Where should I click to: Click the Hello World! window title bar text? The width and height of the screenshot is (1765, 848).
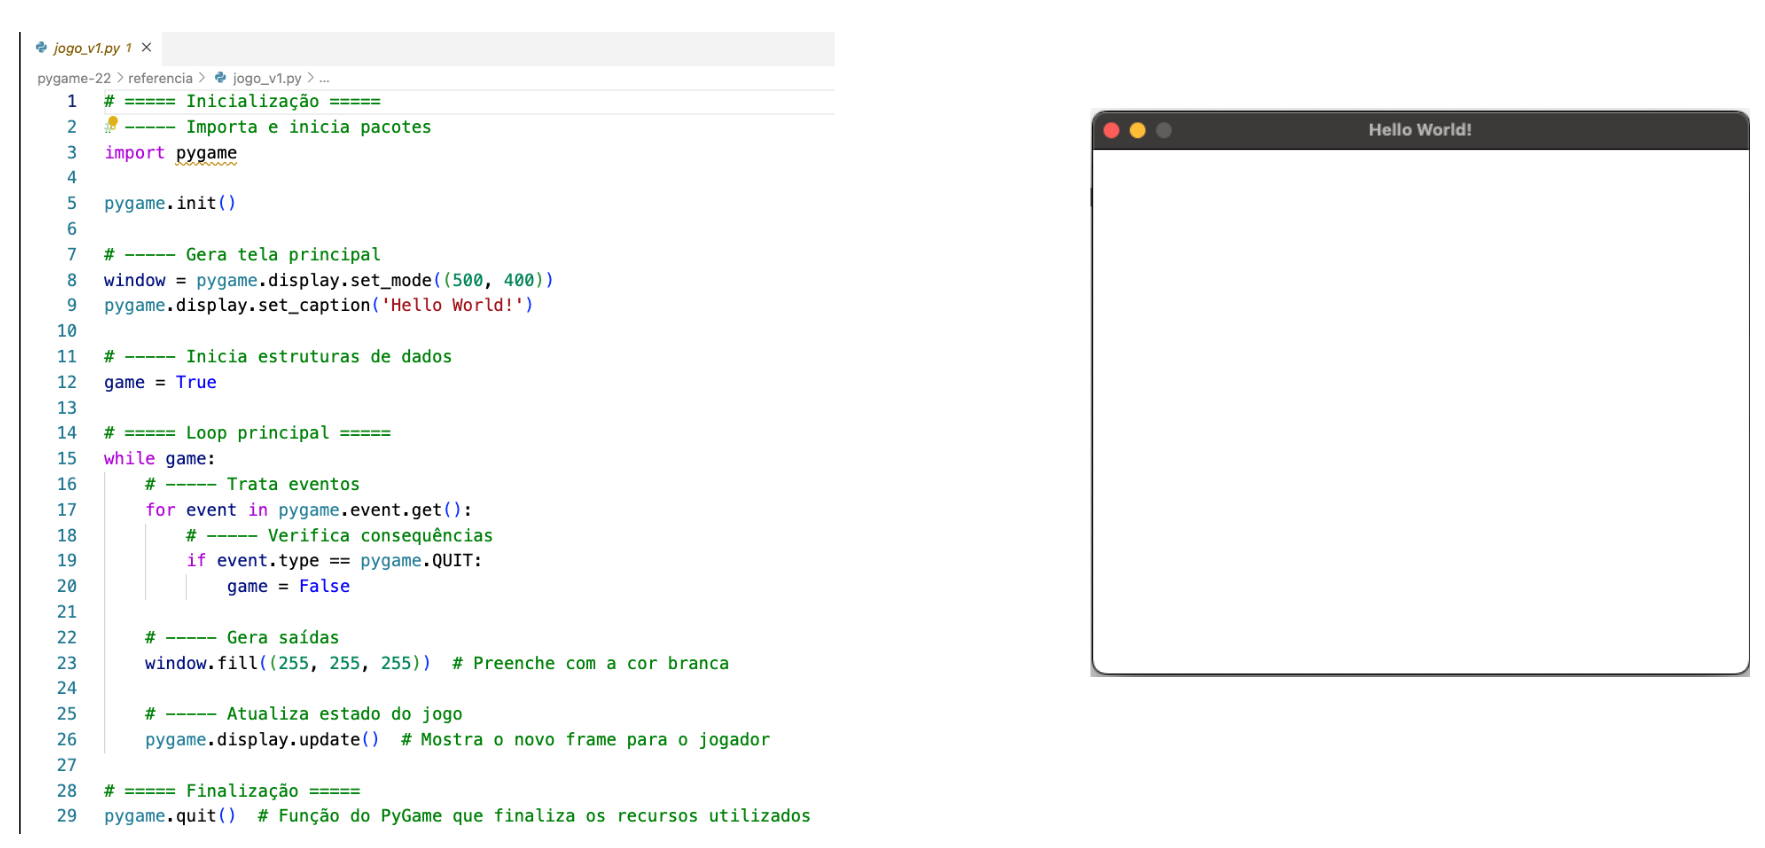(1420, 130)
